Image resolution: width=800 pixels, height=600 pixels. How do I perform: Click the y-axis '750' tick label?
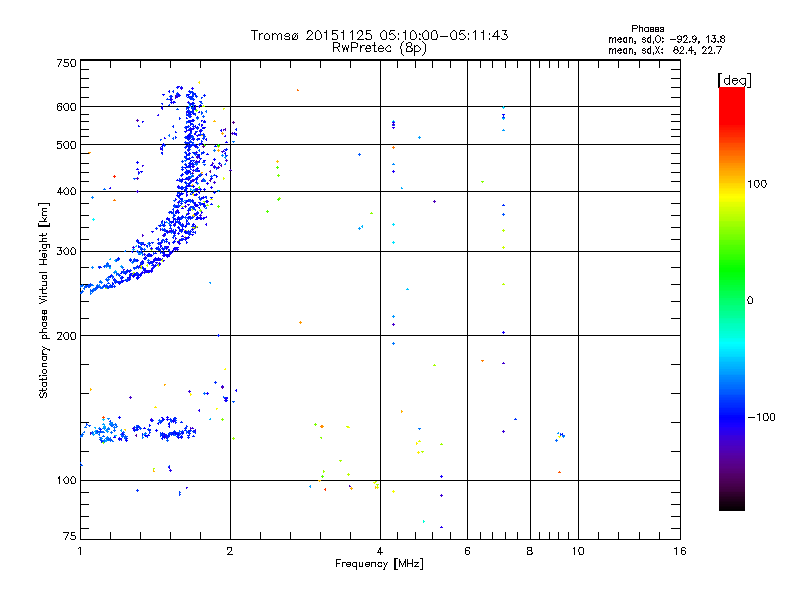pyautogui.click(x=66, y=63)
